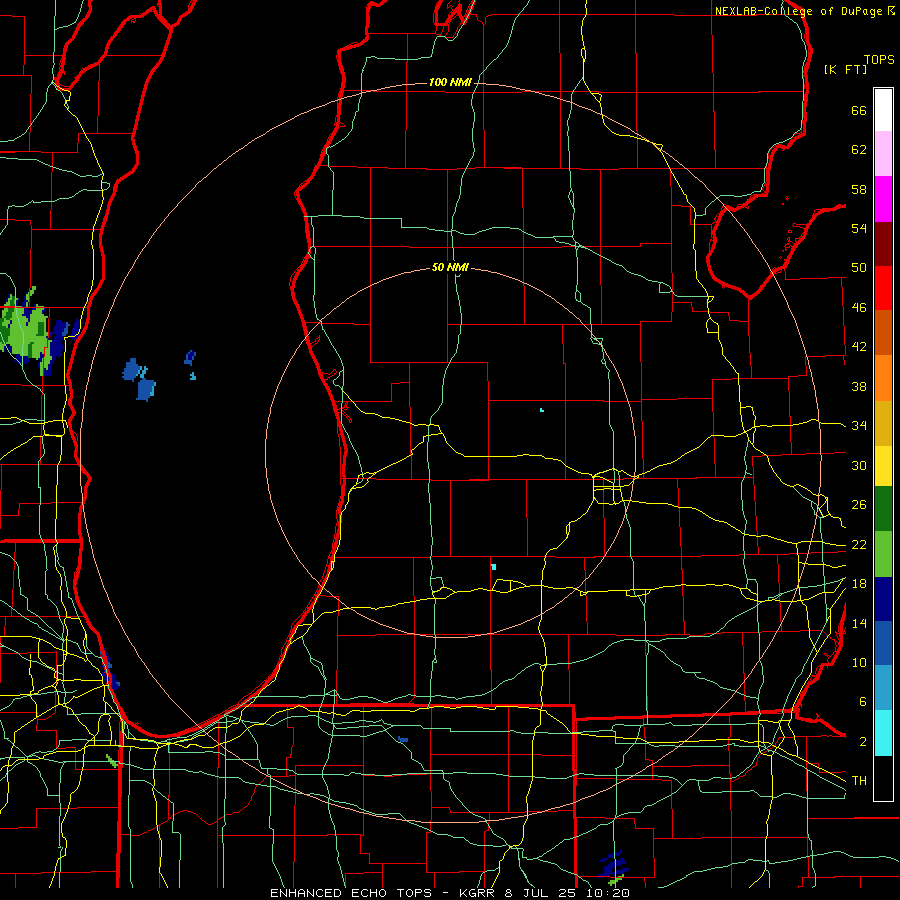Viewport: 900px width, 900px height.
Task: Click the small green echo south of Chicago
Action: click(x=112, y=761)
